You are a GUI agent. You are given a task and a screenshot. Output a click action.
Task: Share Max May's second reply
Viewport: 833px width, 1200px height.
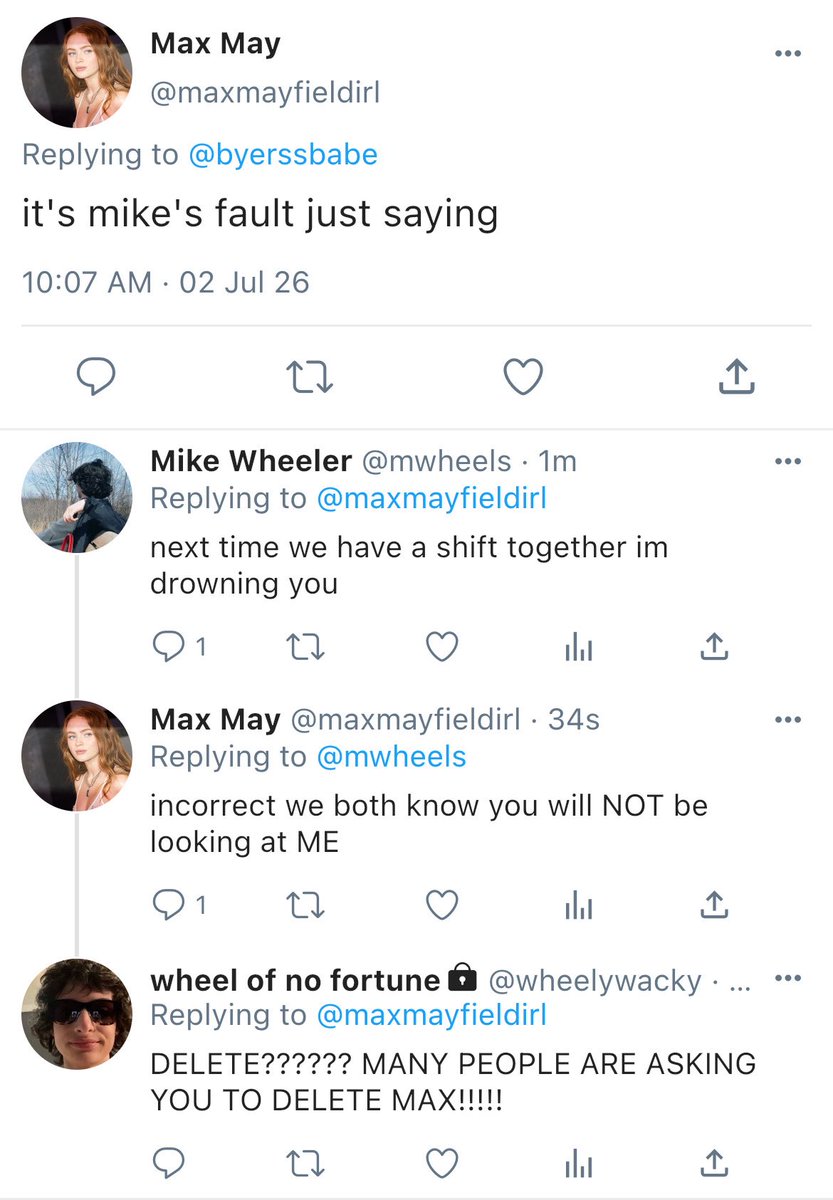pos(713,905)
